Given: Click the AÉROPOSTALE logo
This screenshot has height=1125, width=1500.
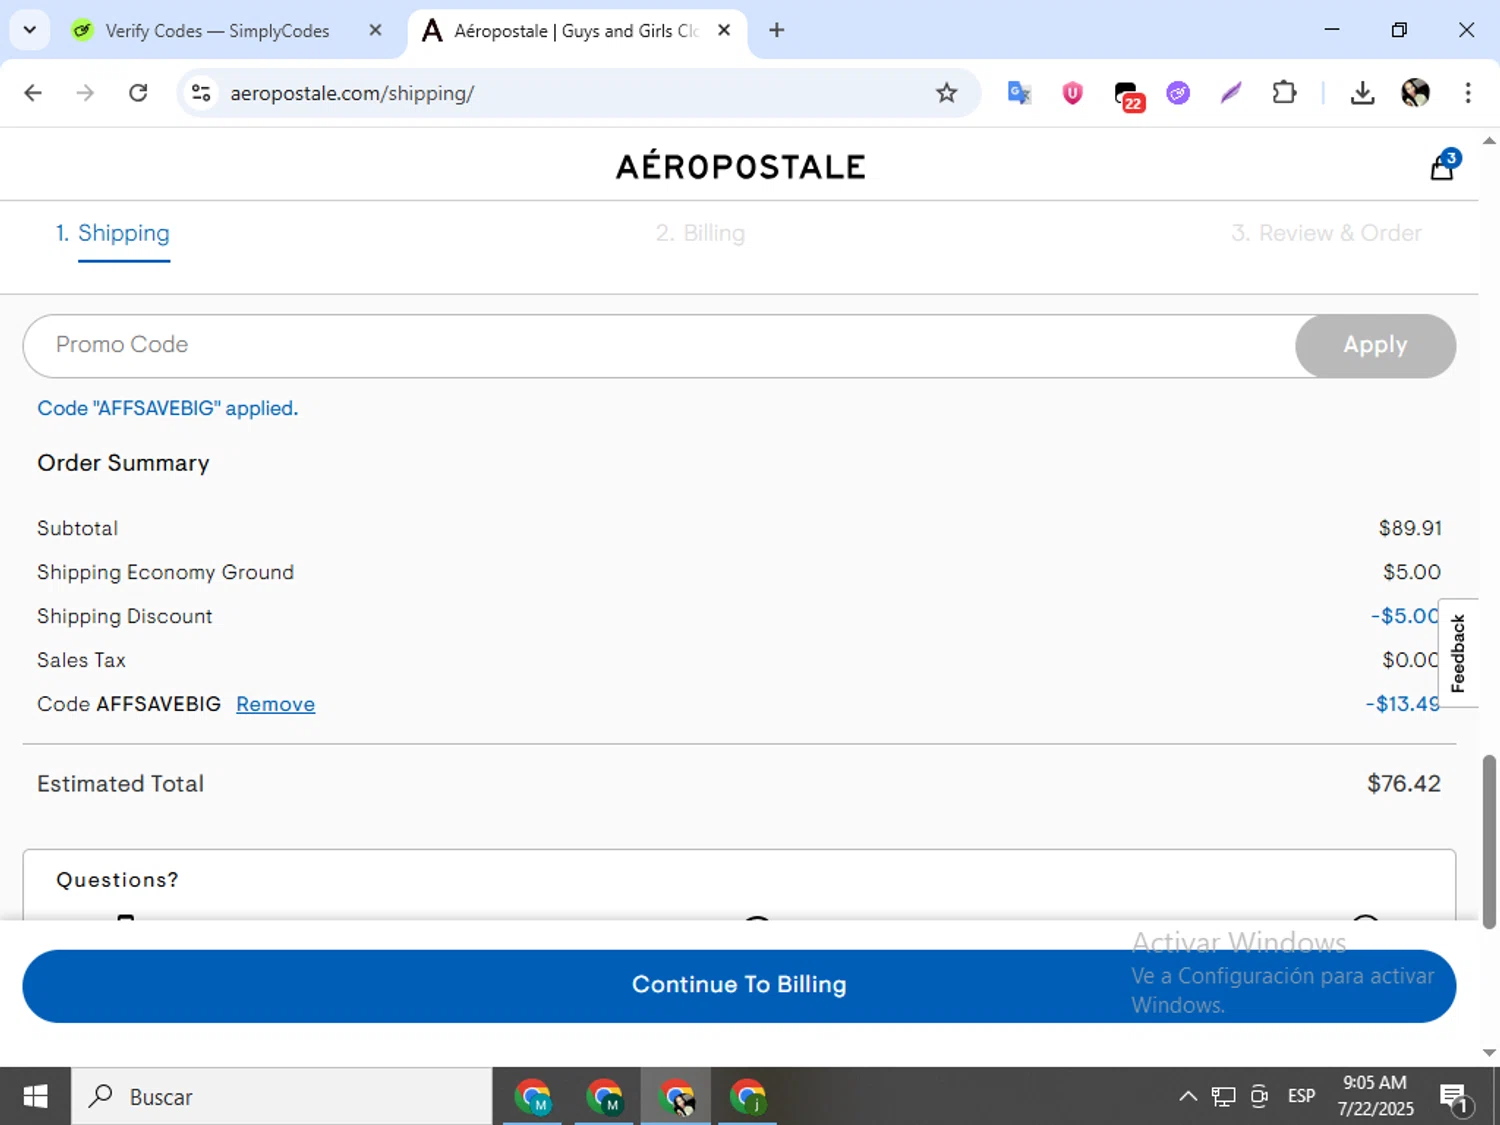Looking at the screenshot, I should click(740, 166).
